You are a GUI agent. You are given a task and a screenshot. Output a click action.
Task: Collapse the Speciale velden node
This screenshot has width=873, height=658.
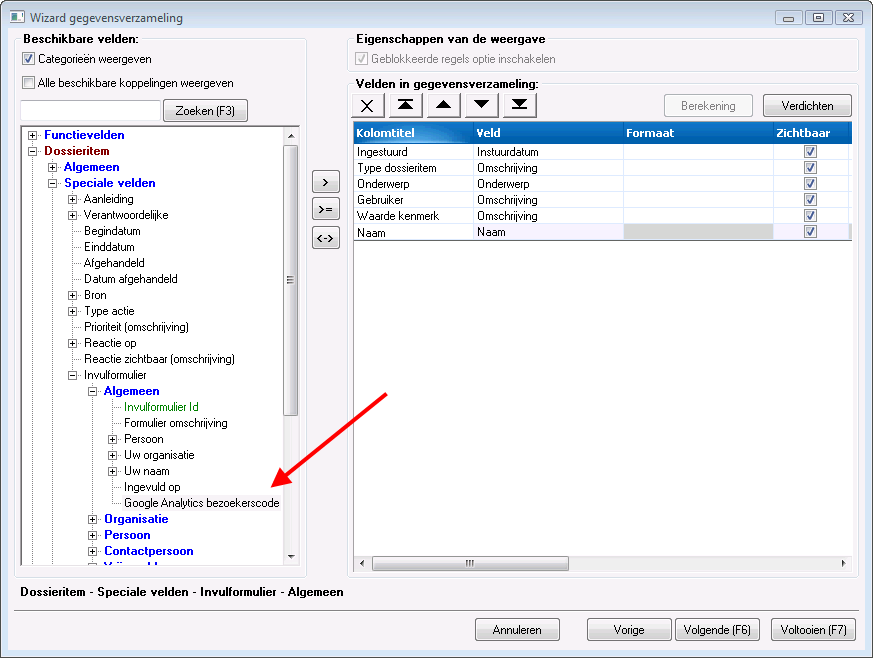(52, 183)
